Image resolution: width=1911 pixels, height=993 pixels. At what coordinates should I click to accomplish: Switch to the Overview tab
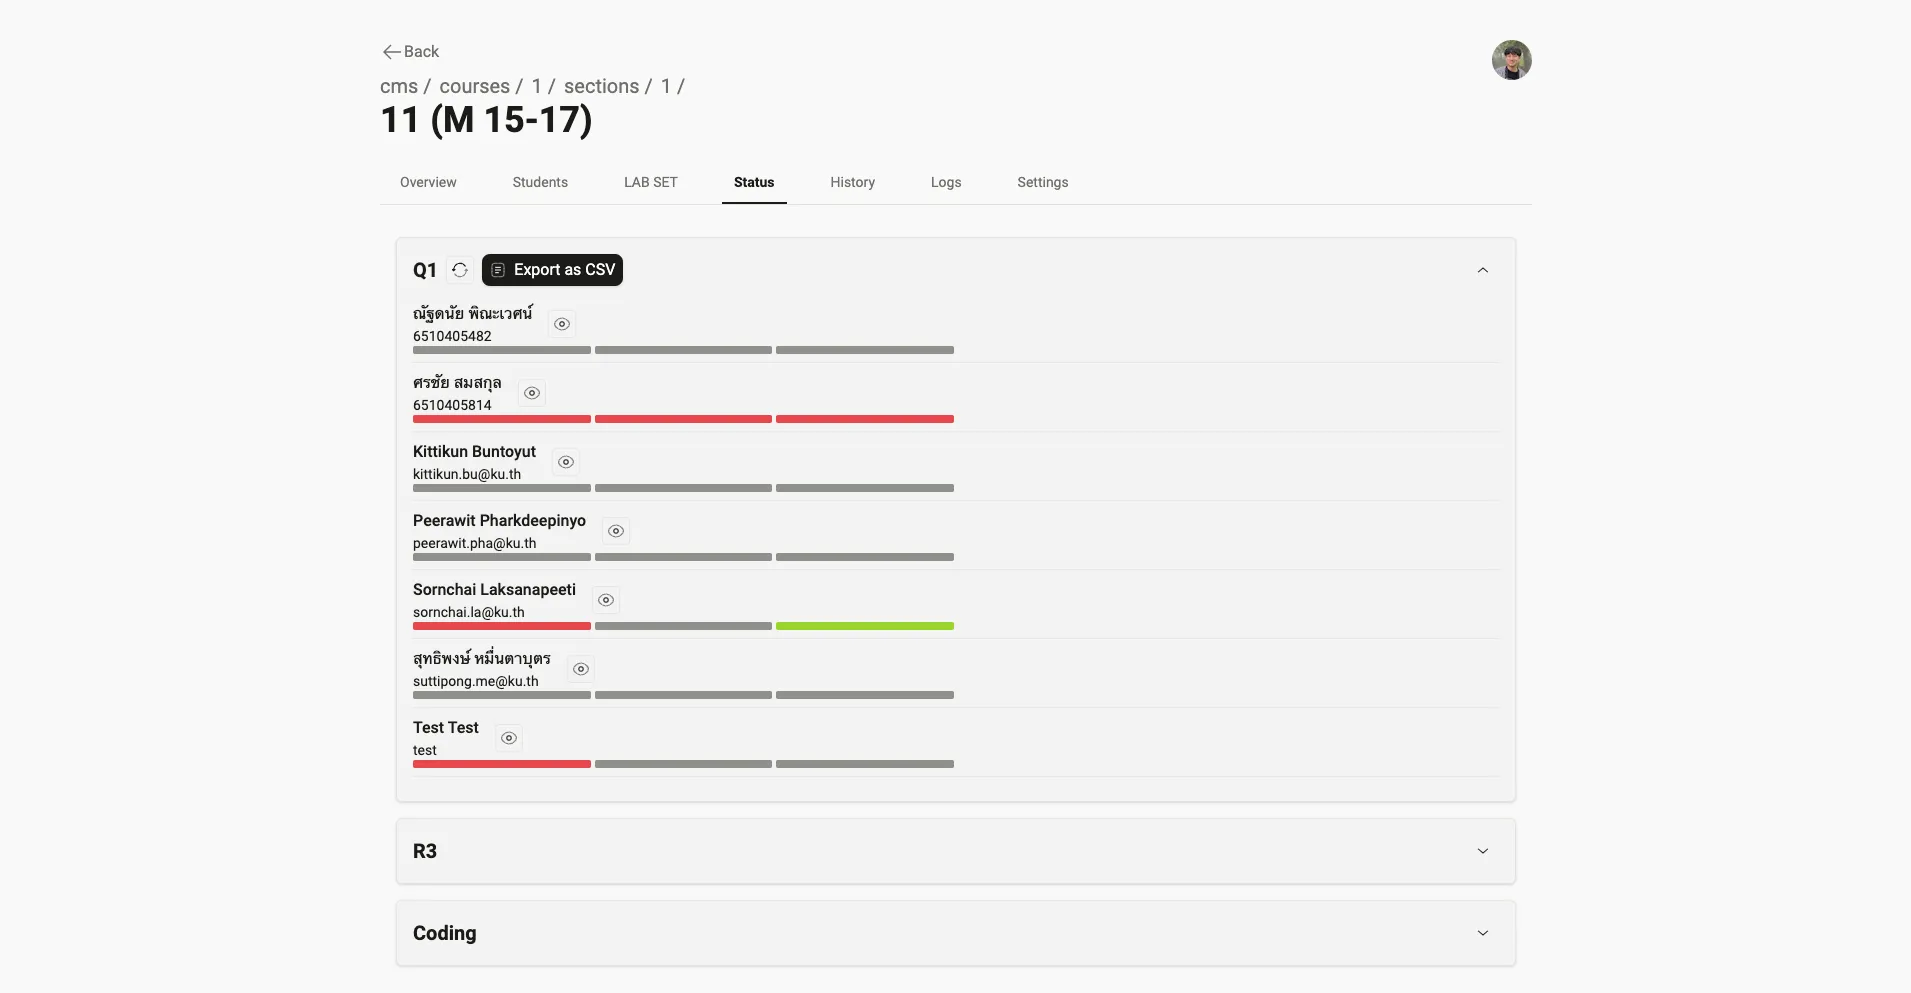point(428,182)
